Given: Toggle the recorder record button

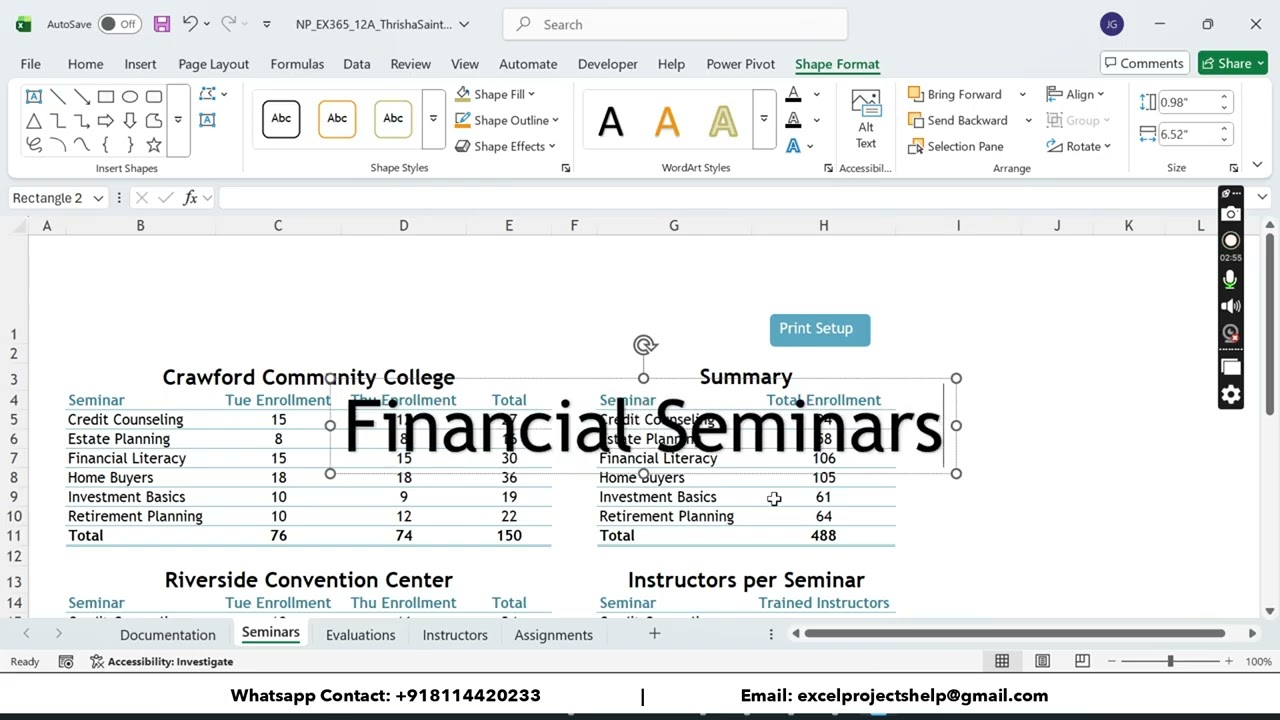Looking at the screenshot, I should tap(1231, 241).
